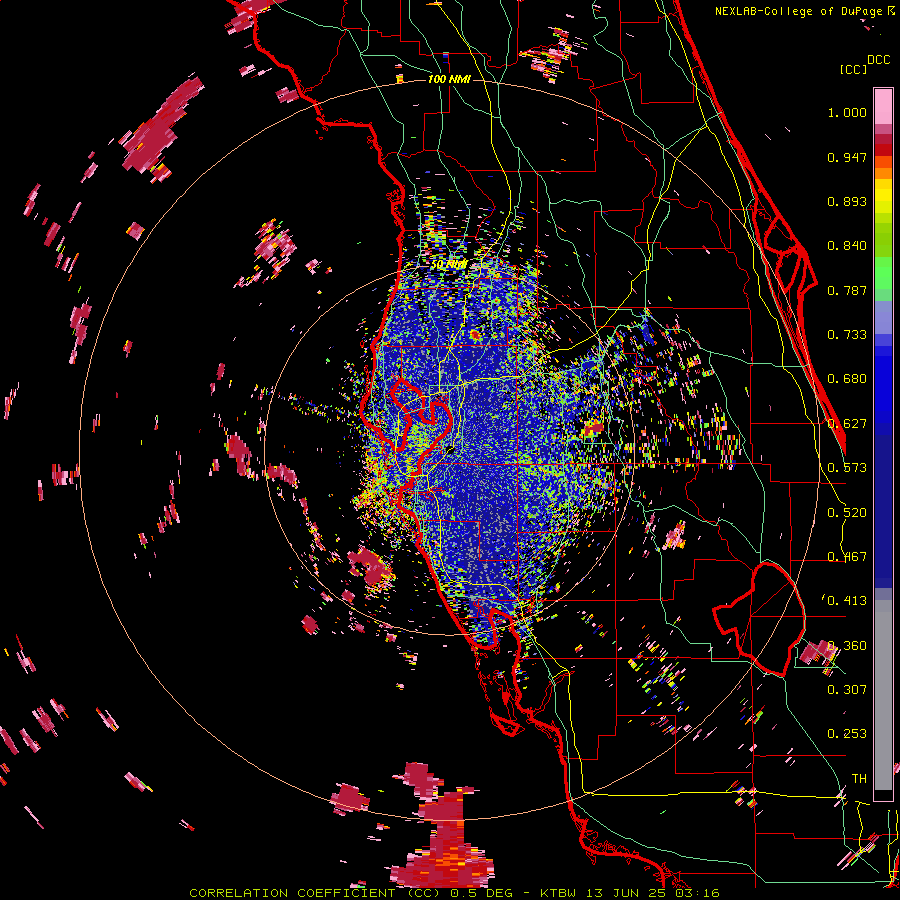Pick the light pink top segment of the color bar

pos(883,106)
